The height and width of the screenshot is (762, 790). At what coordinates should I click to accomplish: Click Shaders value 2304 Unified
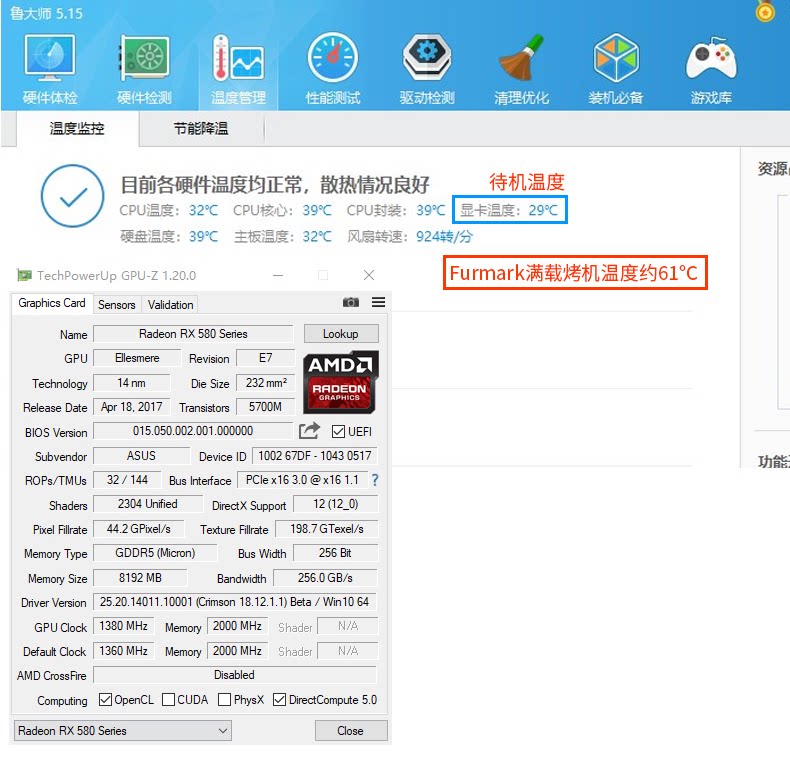click(x=148, y=504)
